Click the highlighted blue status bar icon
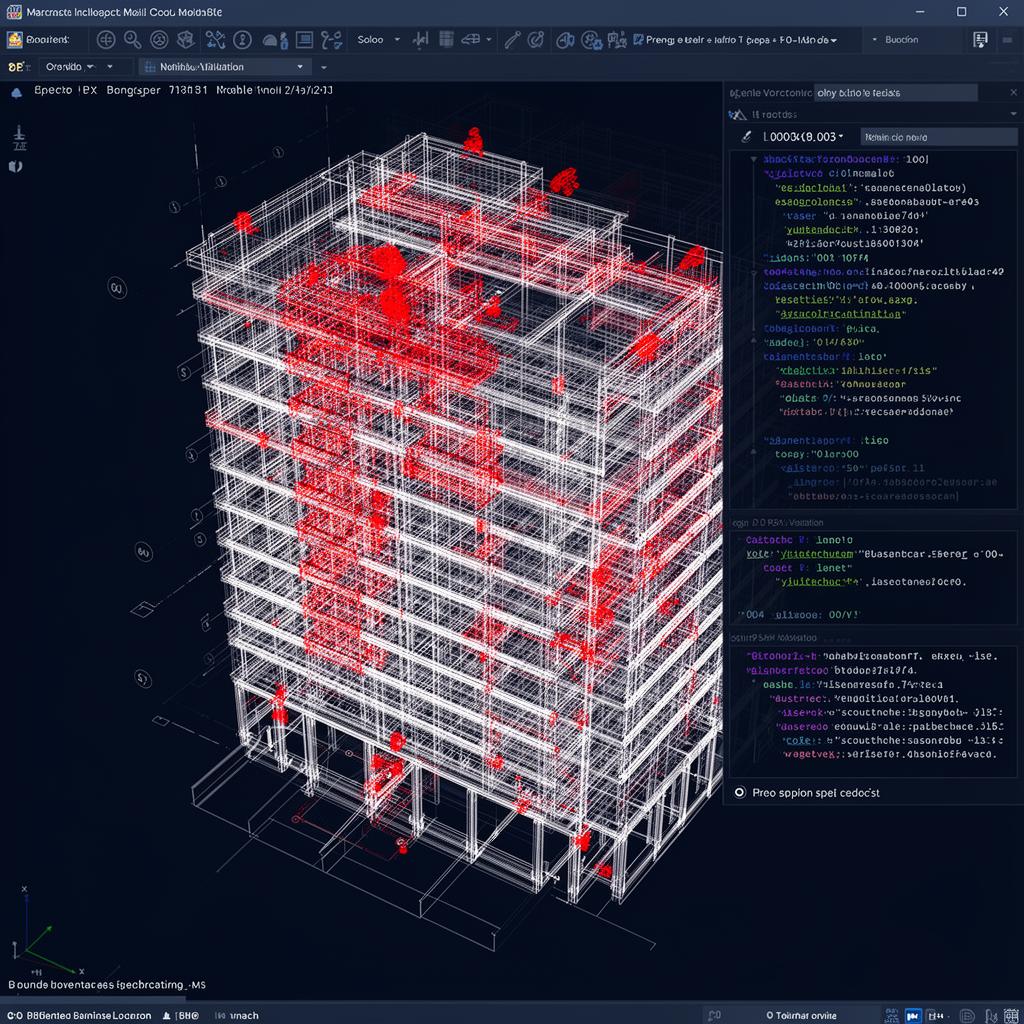 [x=913, y=1016]
